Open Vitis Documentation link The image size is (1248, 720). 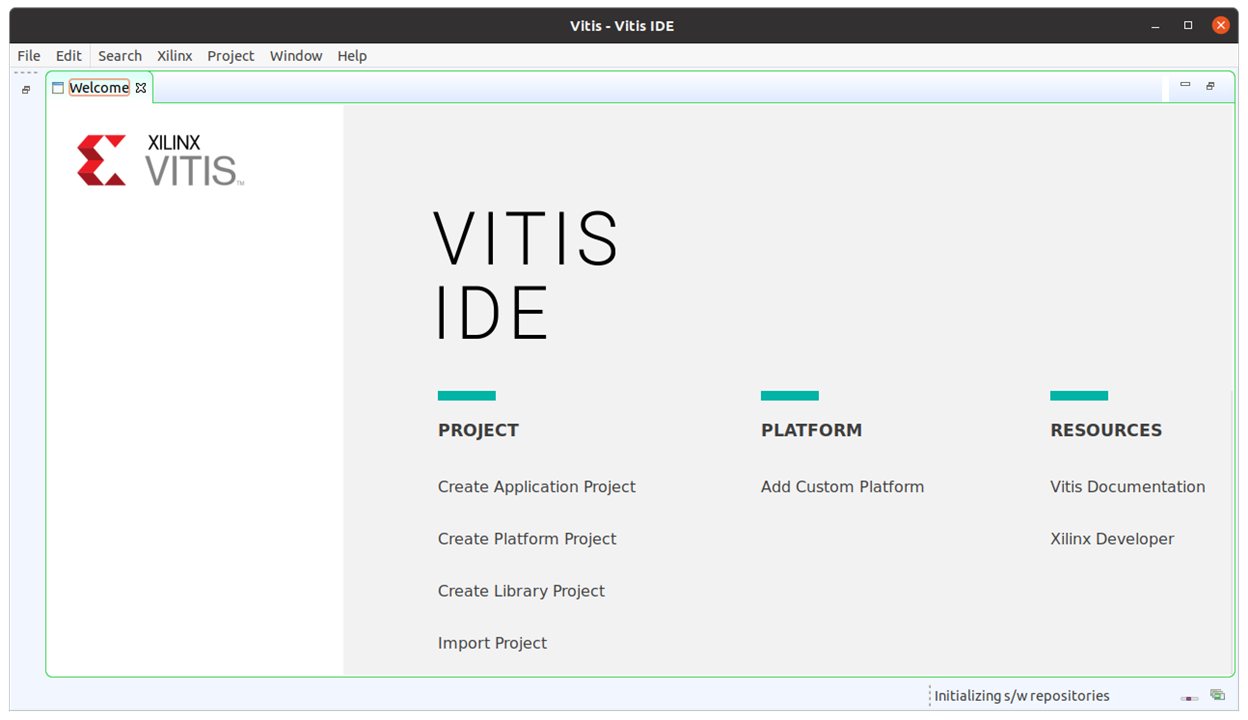[1127, 487]
